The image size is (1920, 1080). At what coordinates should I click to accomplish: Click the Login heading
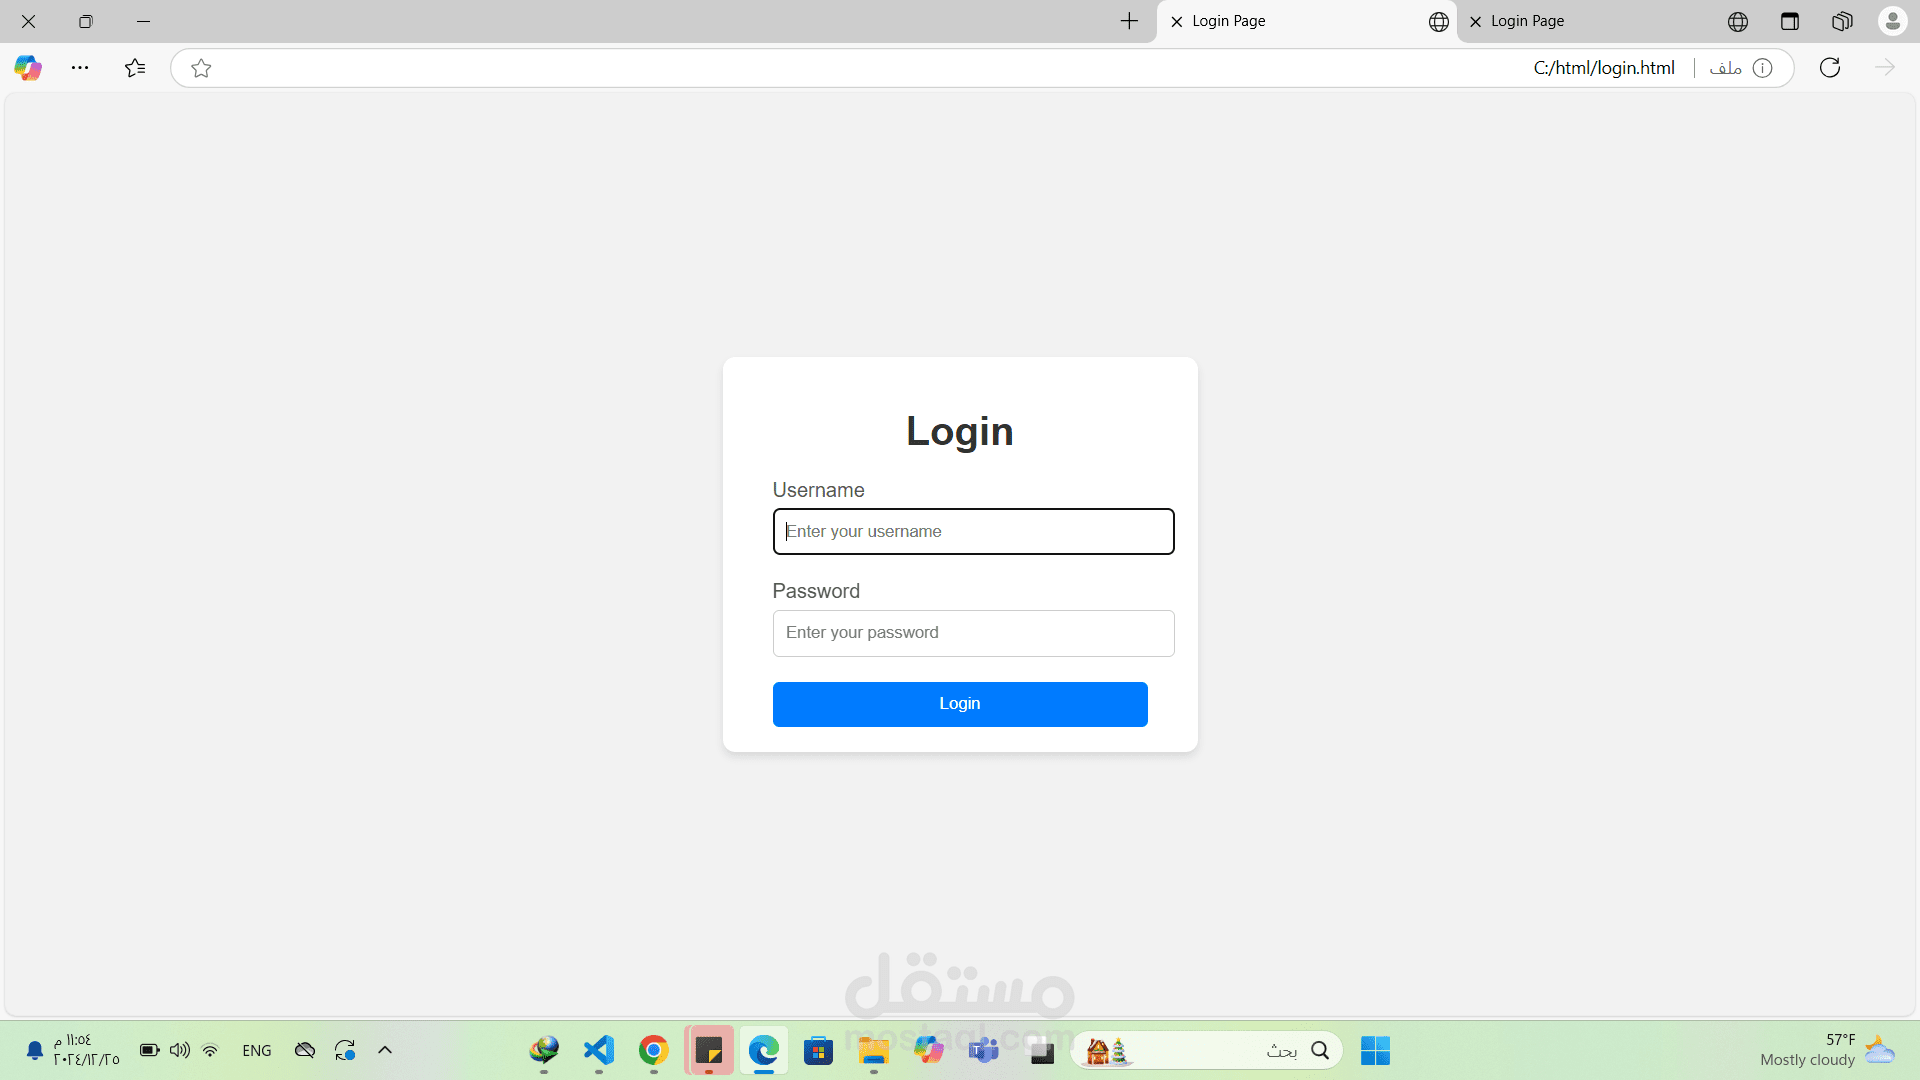point(960,431)
